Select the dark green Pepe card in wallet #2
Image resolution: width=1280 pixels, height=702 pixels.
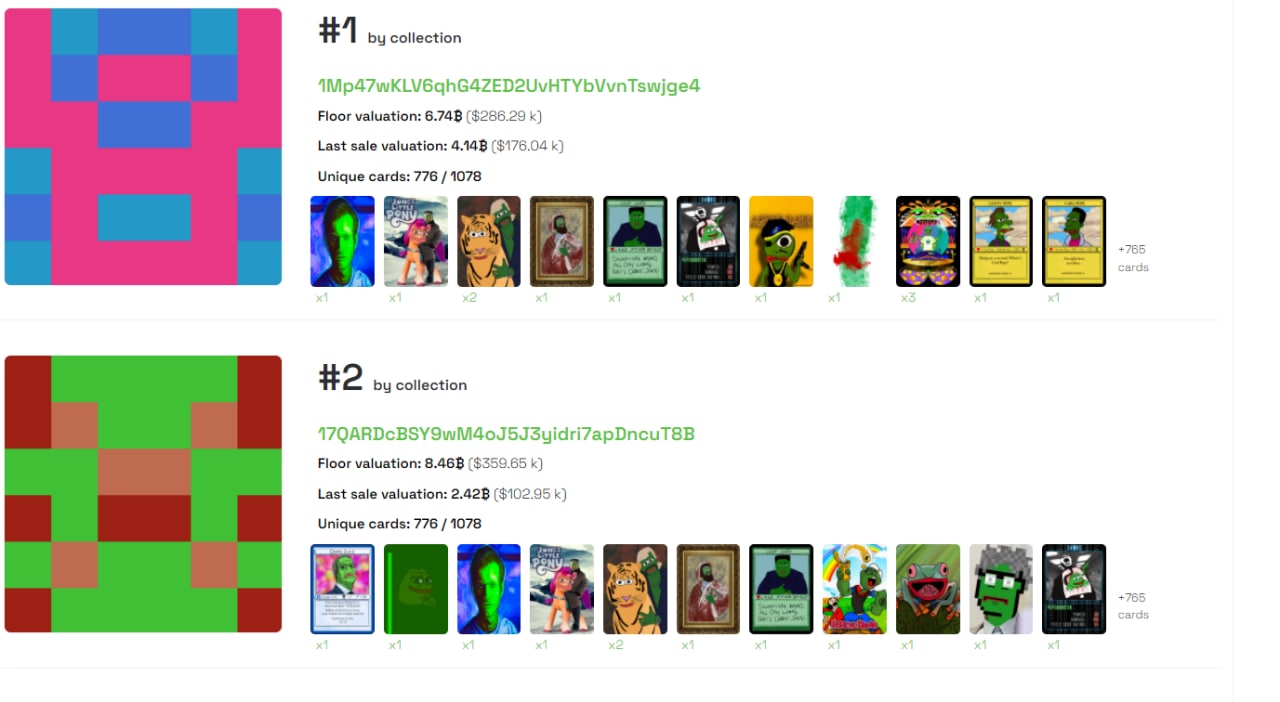click(x=416, y=589)
